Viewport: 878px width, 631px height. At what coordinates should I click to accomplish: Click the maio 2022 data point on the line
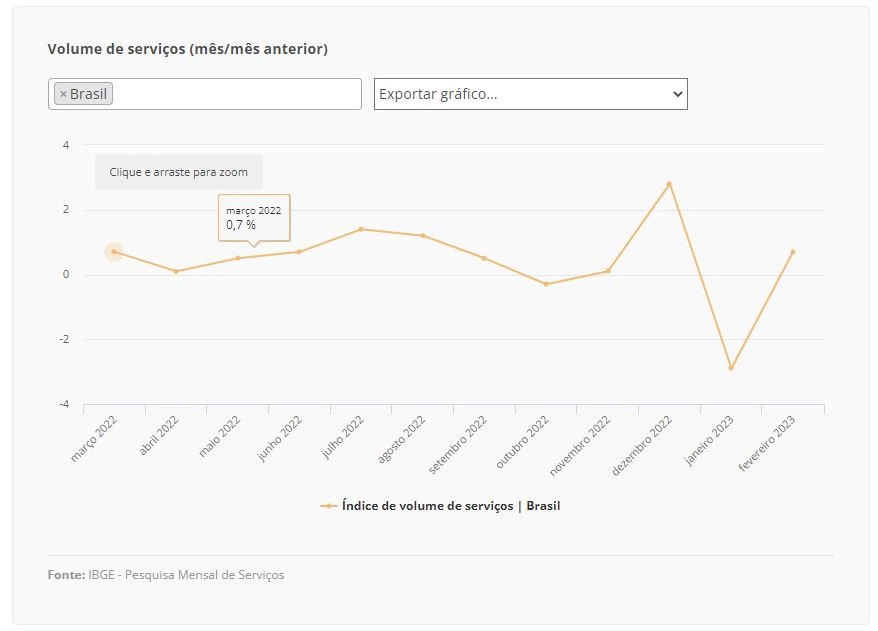[x=238, y=258]
